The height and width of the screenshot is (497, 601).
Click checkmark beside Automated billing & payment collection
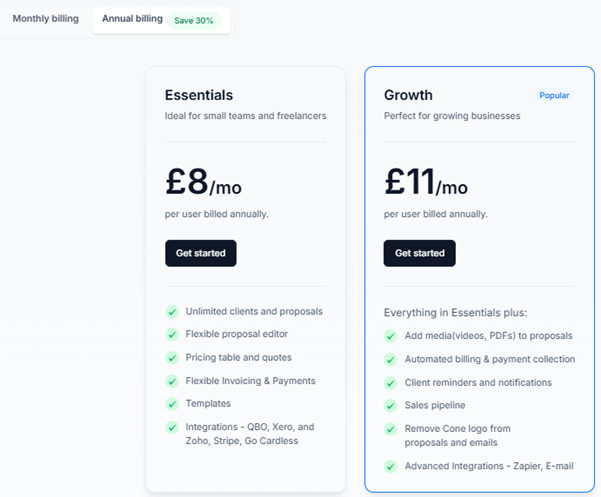(391, 359)
